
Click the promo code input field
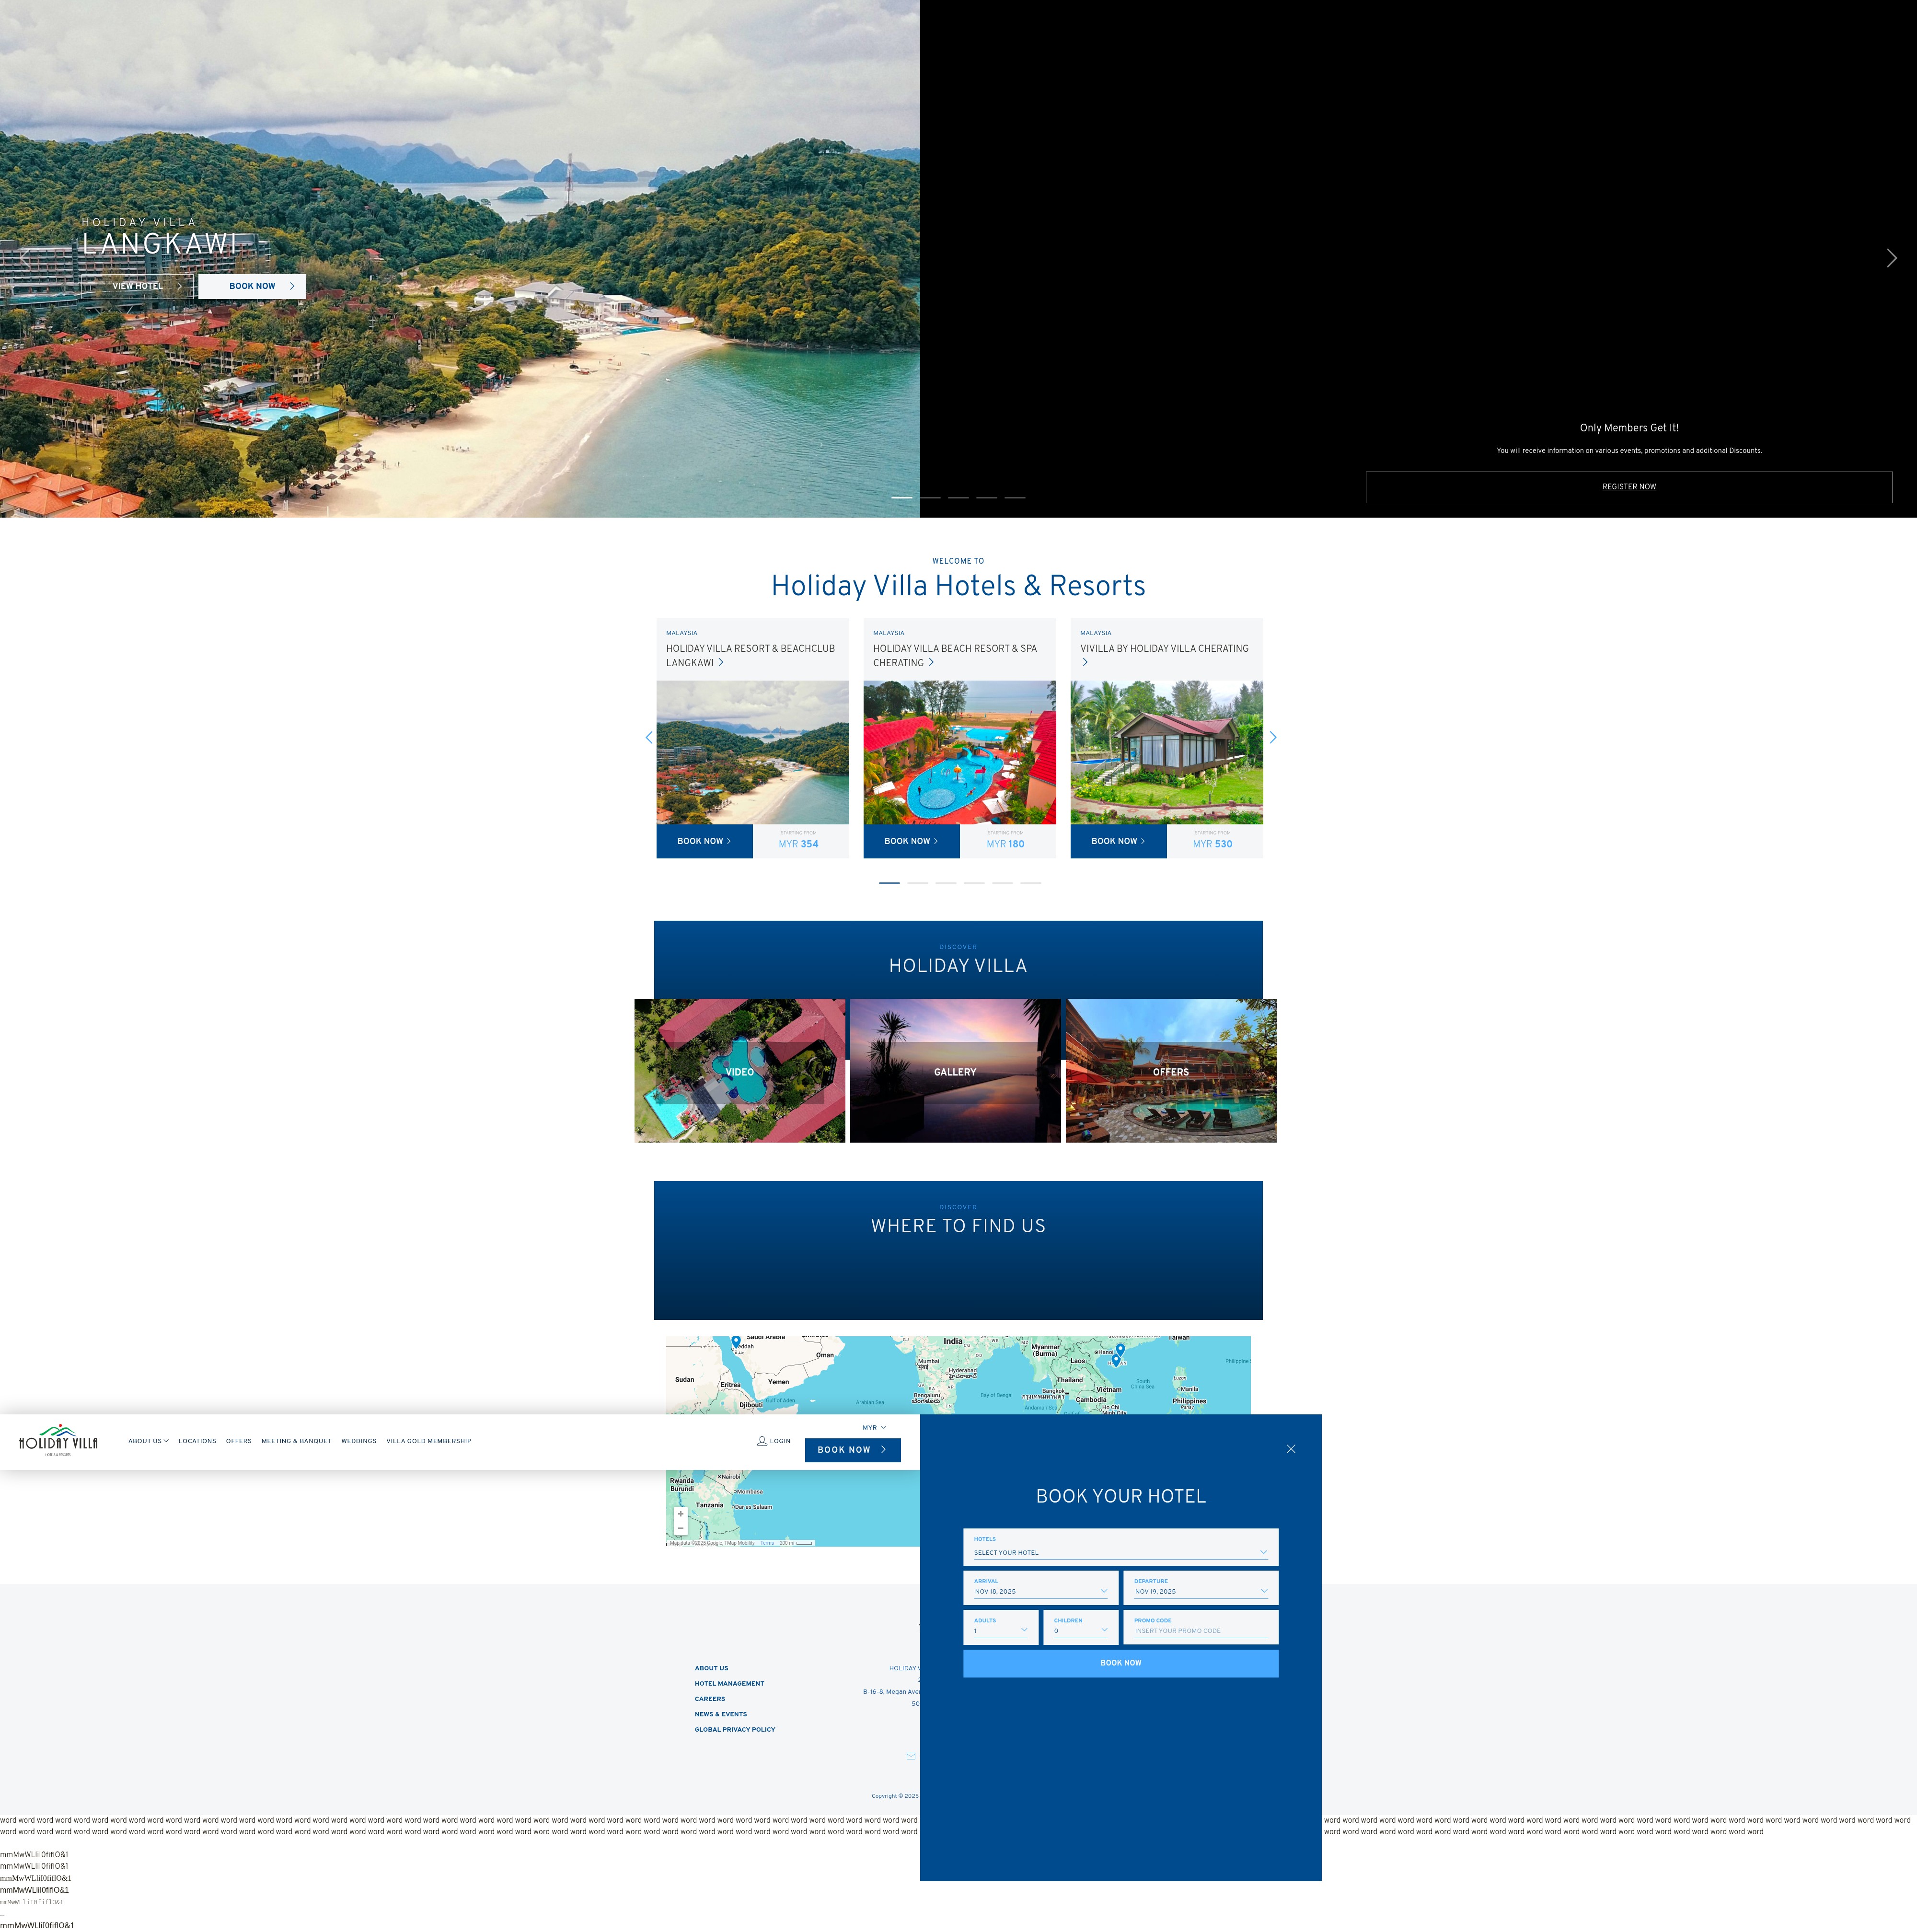(x=1200, y=1627)
